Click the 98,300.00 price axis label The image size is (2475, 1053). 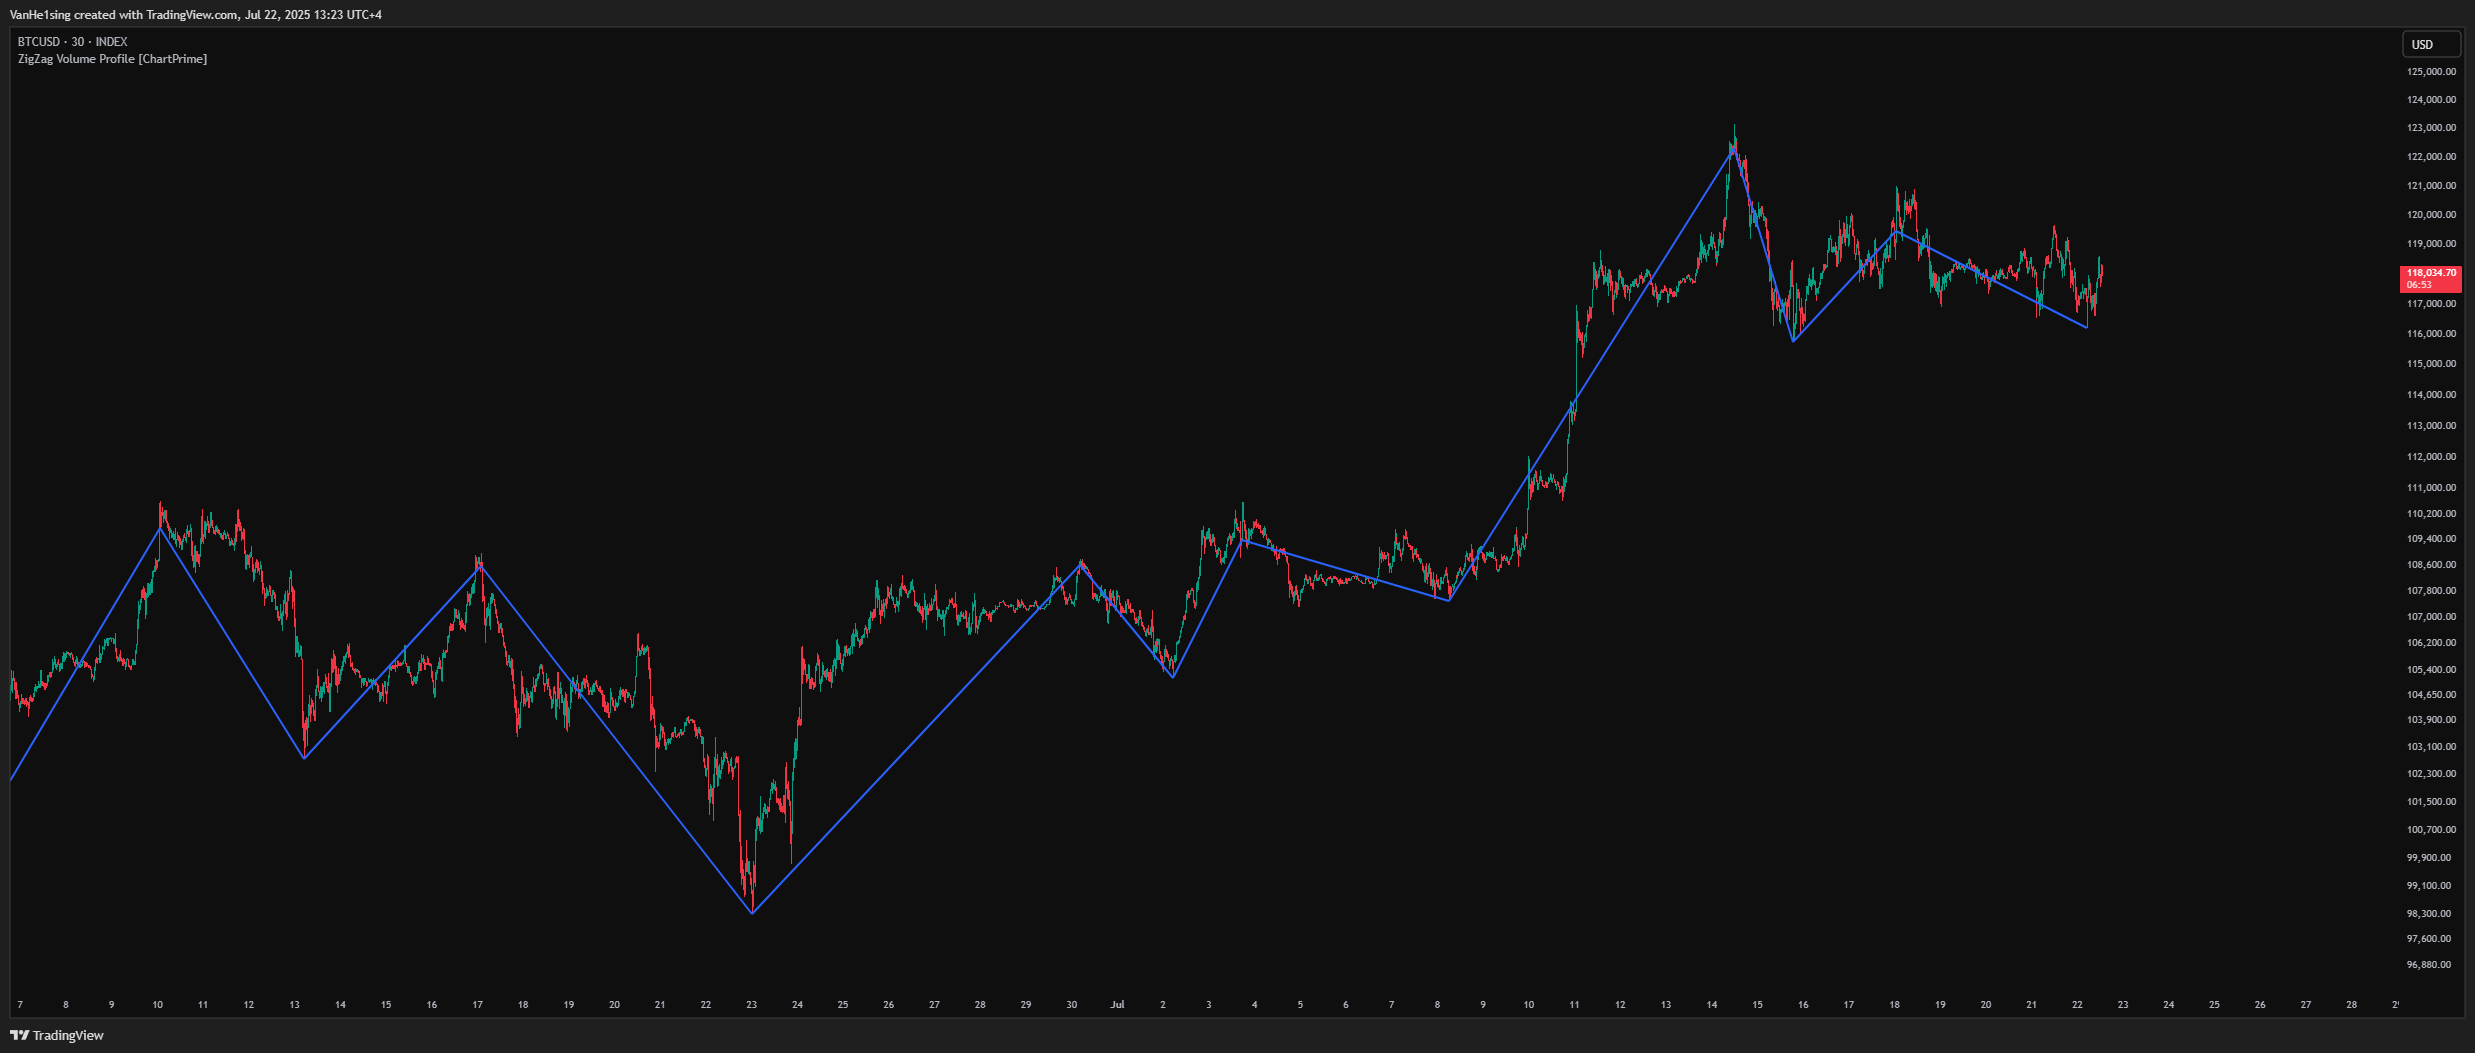coord(2429,914)
